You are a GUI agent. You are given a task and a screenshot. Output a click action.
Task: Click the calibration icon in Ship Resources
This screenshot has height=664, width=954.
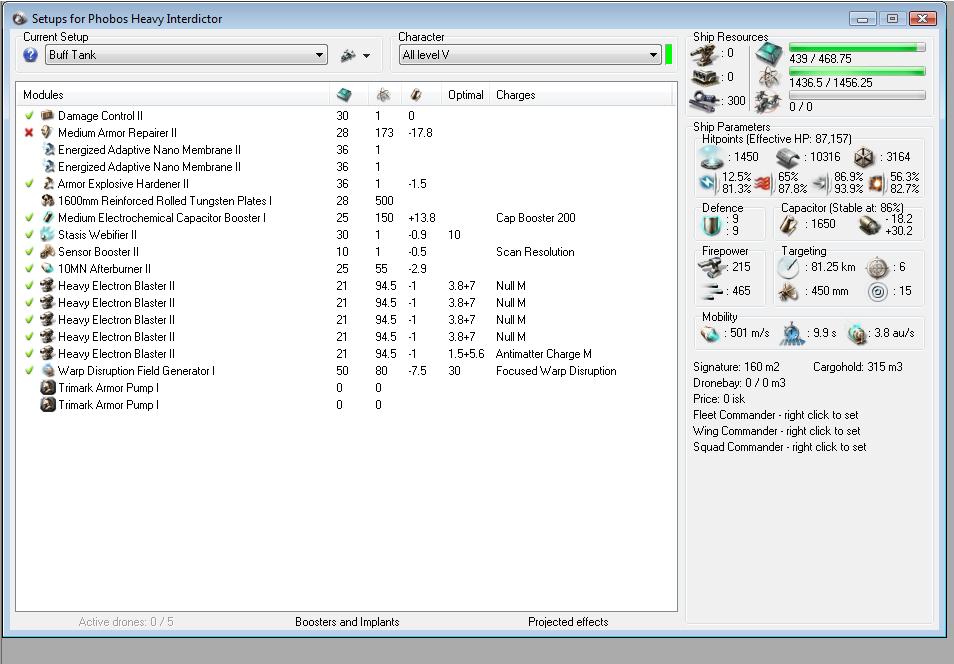[x=706, y=100]
